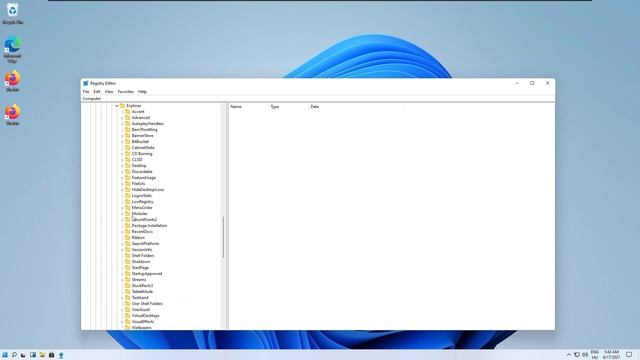Click the Registry Editor title bar icon
The width and height of the screenshot is (640, 360).
tap(86, 83)
